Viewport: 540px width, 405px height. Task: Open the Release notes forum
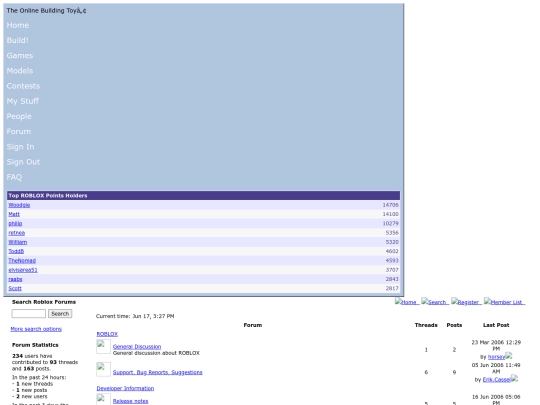pyautogui.click(x=130, y=402)
